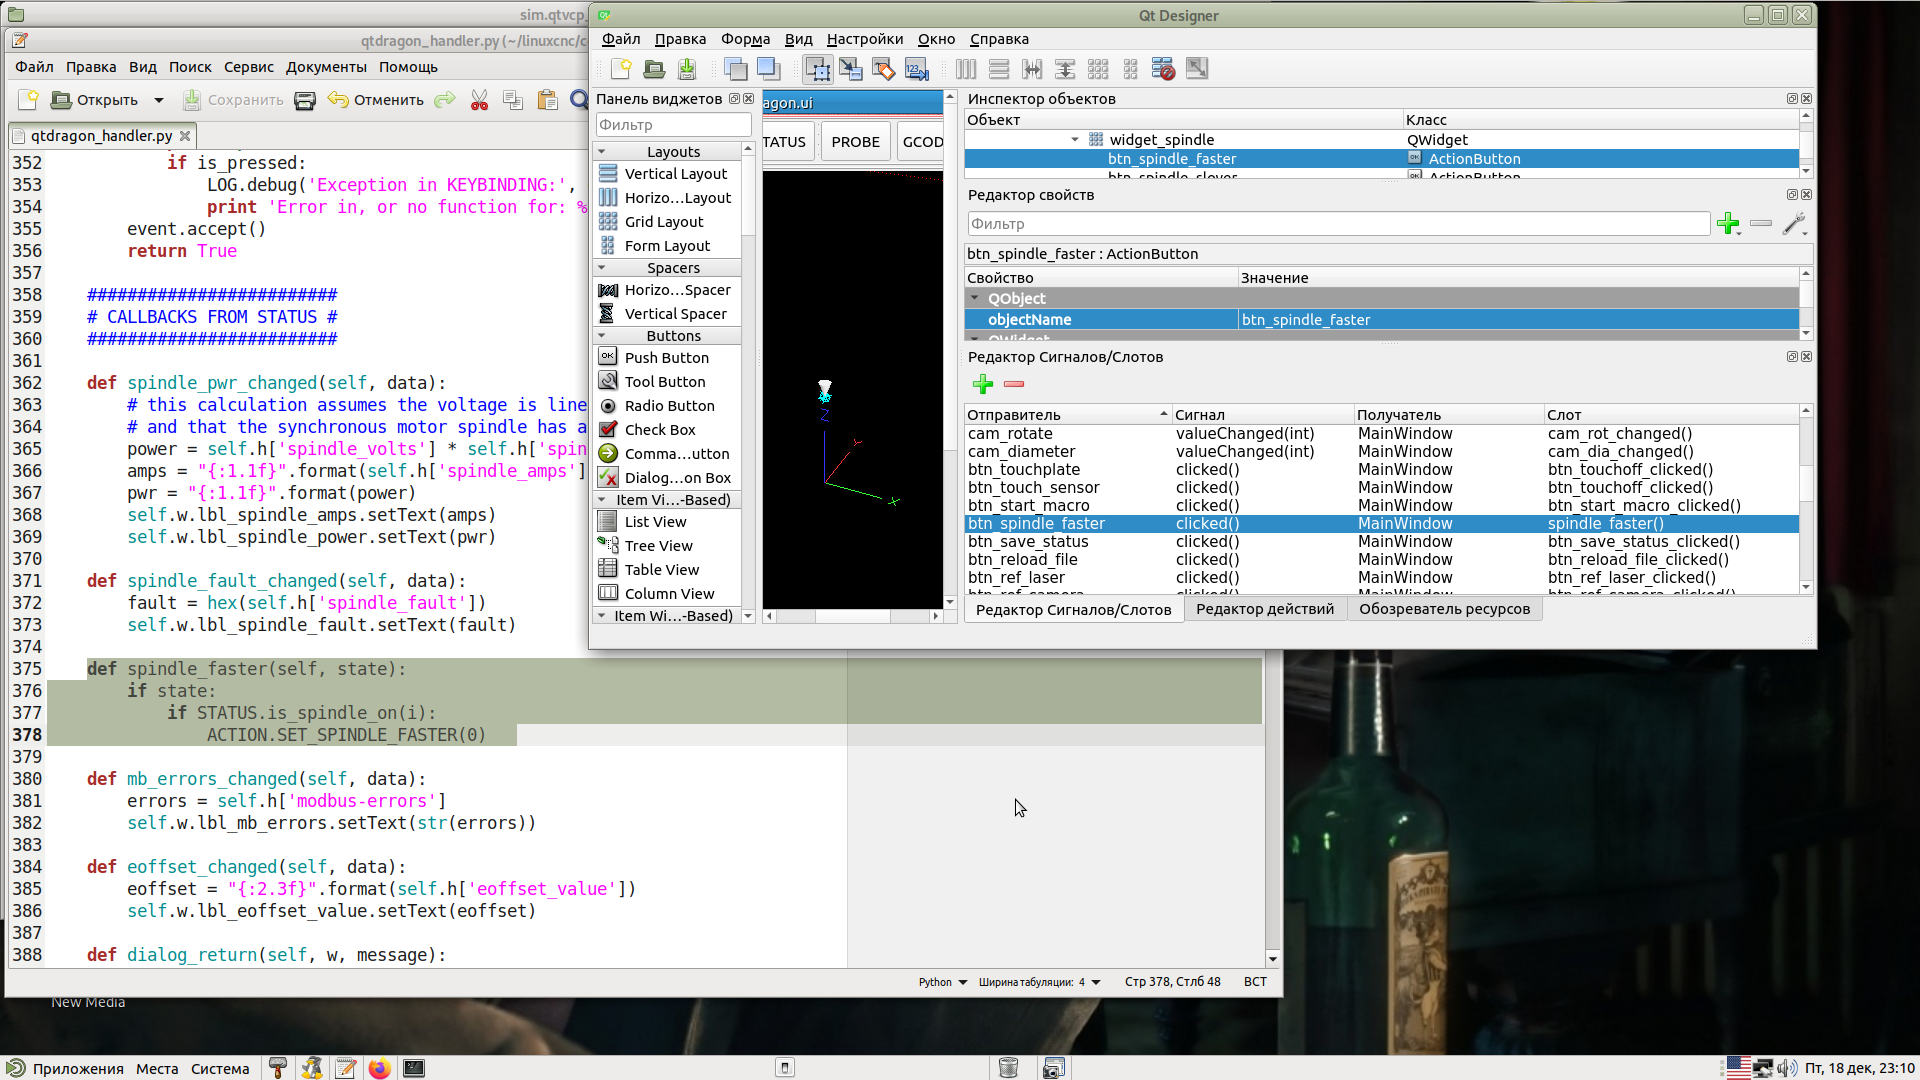Select the Edit Buddies mode icon

coord(884,69)
